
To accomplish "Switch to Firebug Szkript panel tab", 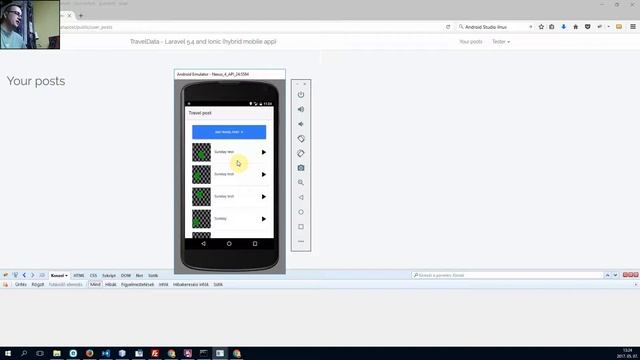I will [x=109, y=276].
